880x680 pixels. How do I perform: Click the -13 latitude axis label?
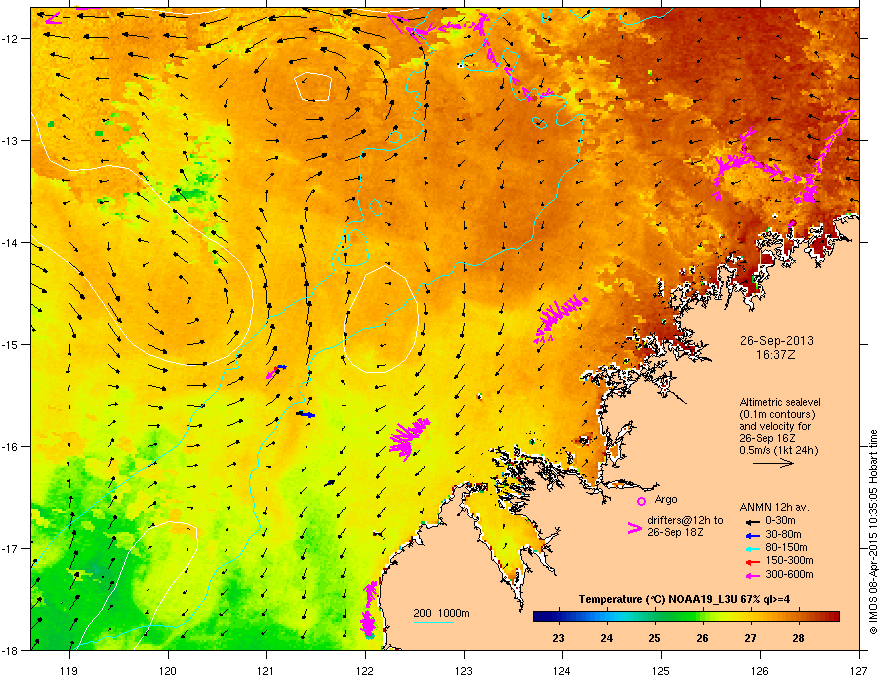[9, 140]
